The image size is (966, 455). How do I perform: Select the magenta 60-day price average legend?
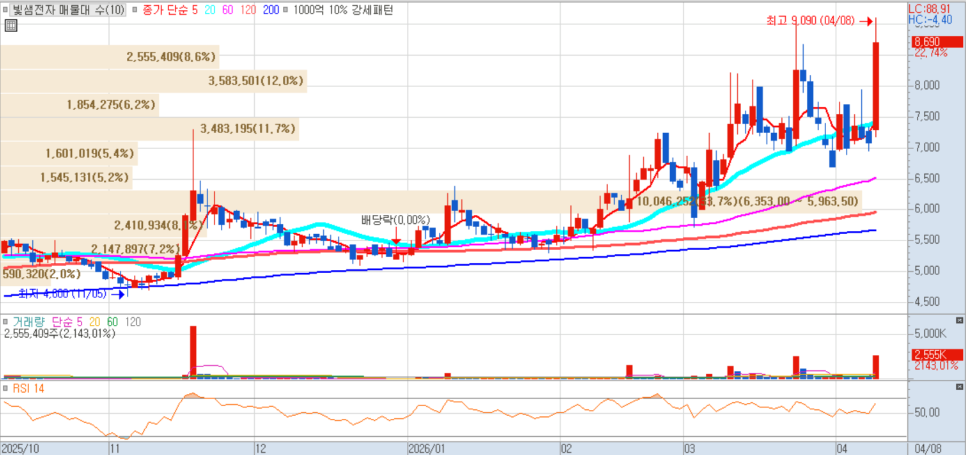(x=226, y=10)
